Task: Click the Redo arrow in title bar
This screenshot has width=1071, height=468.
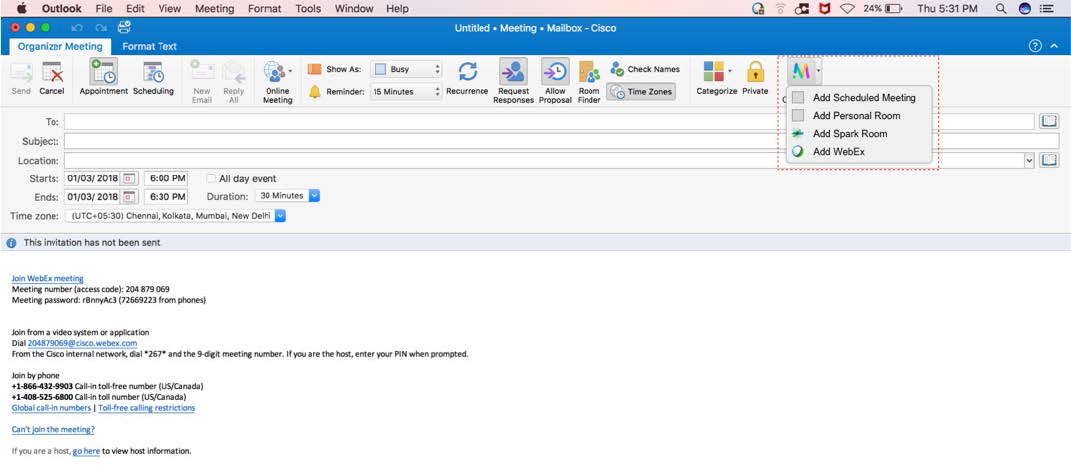Action: point(101,28)
